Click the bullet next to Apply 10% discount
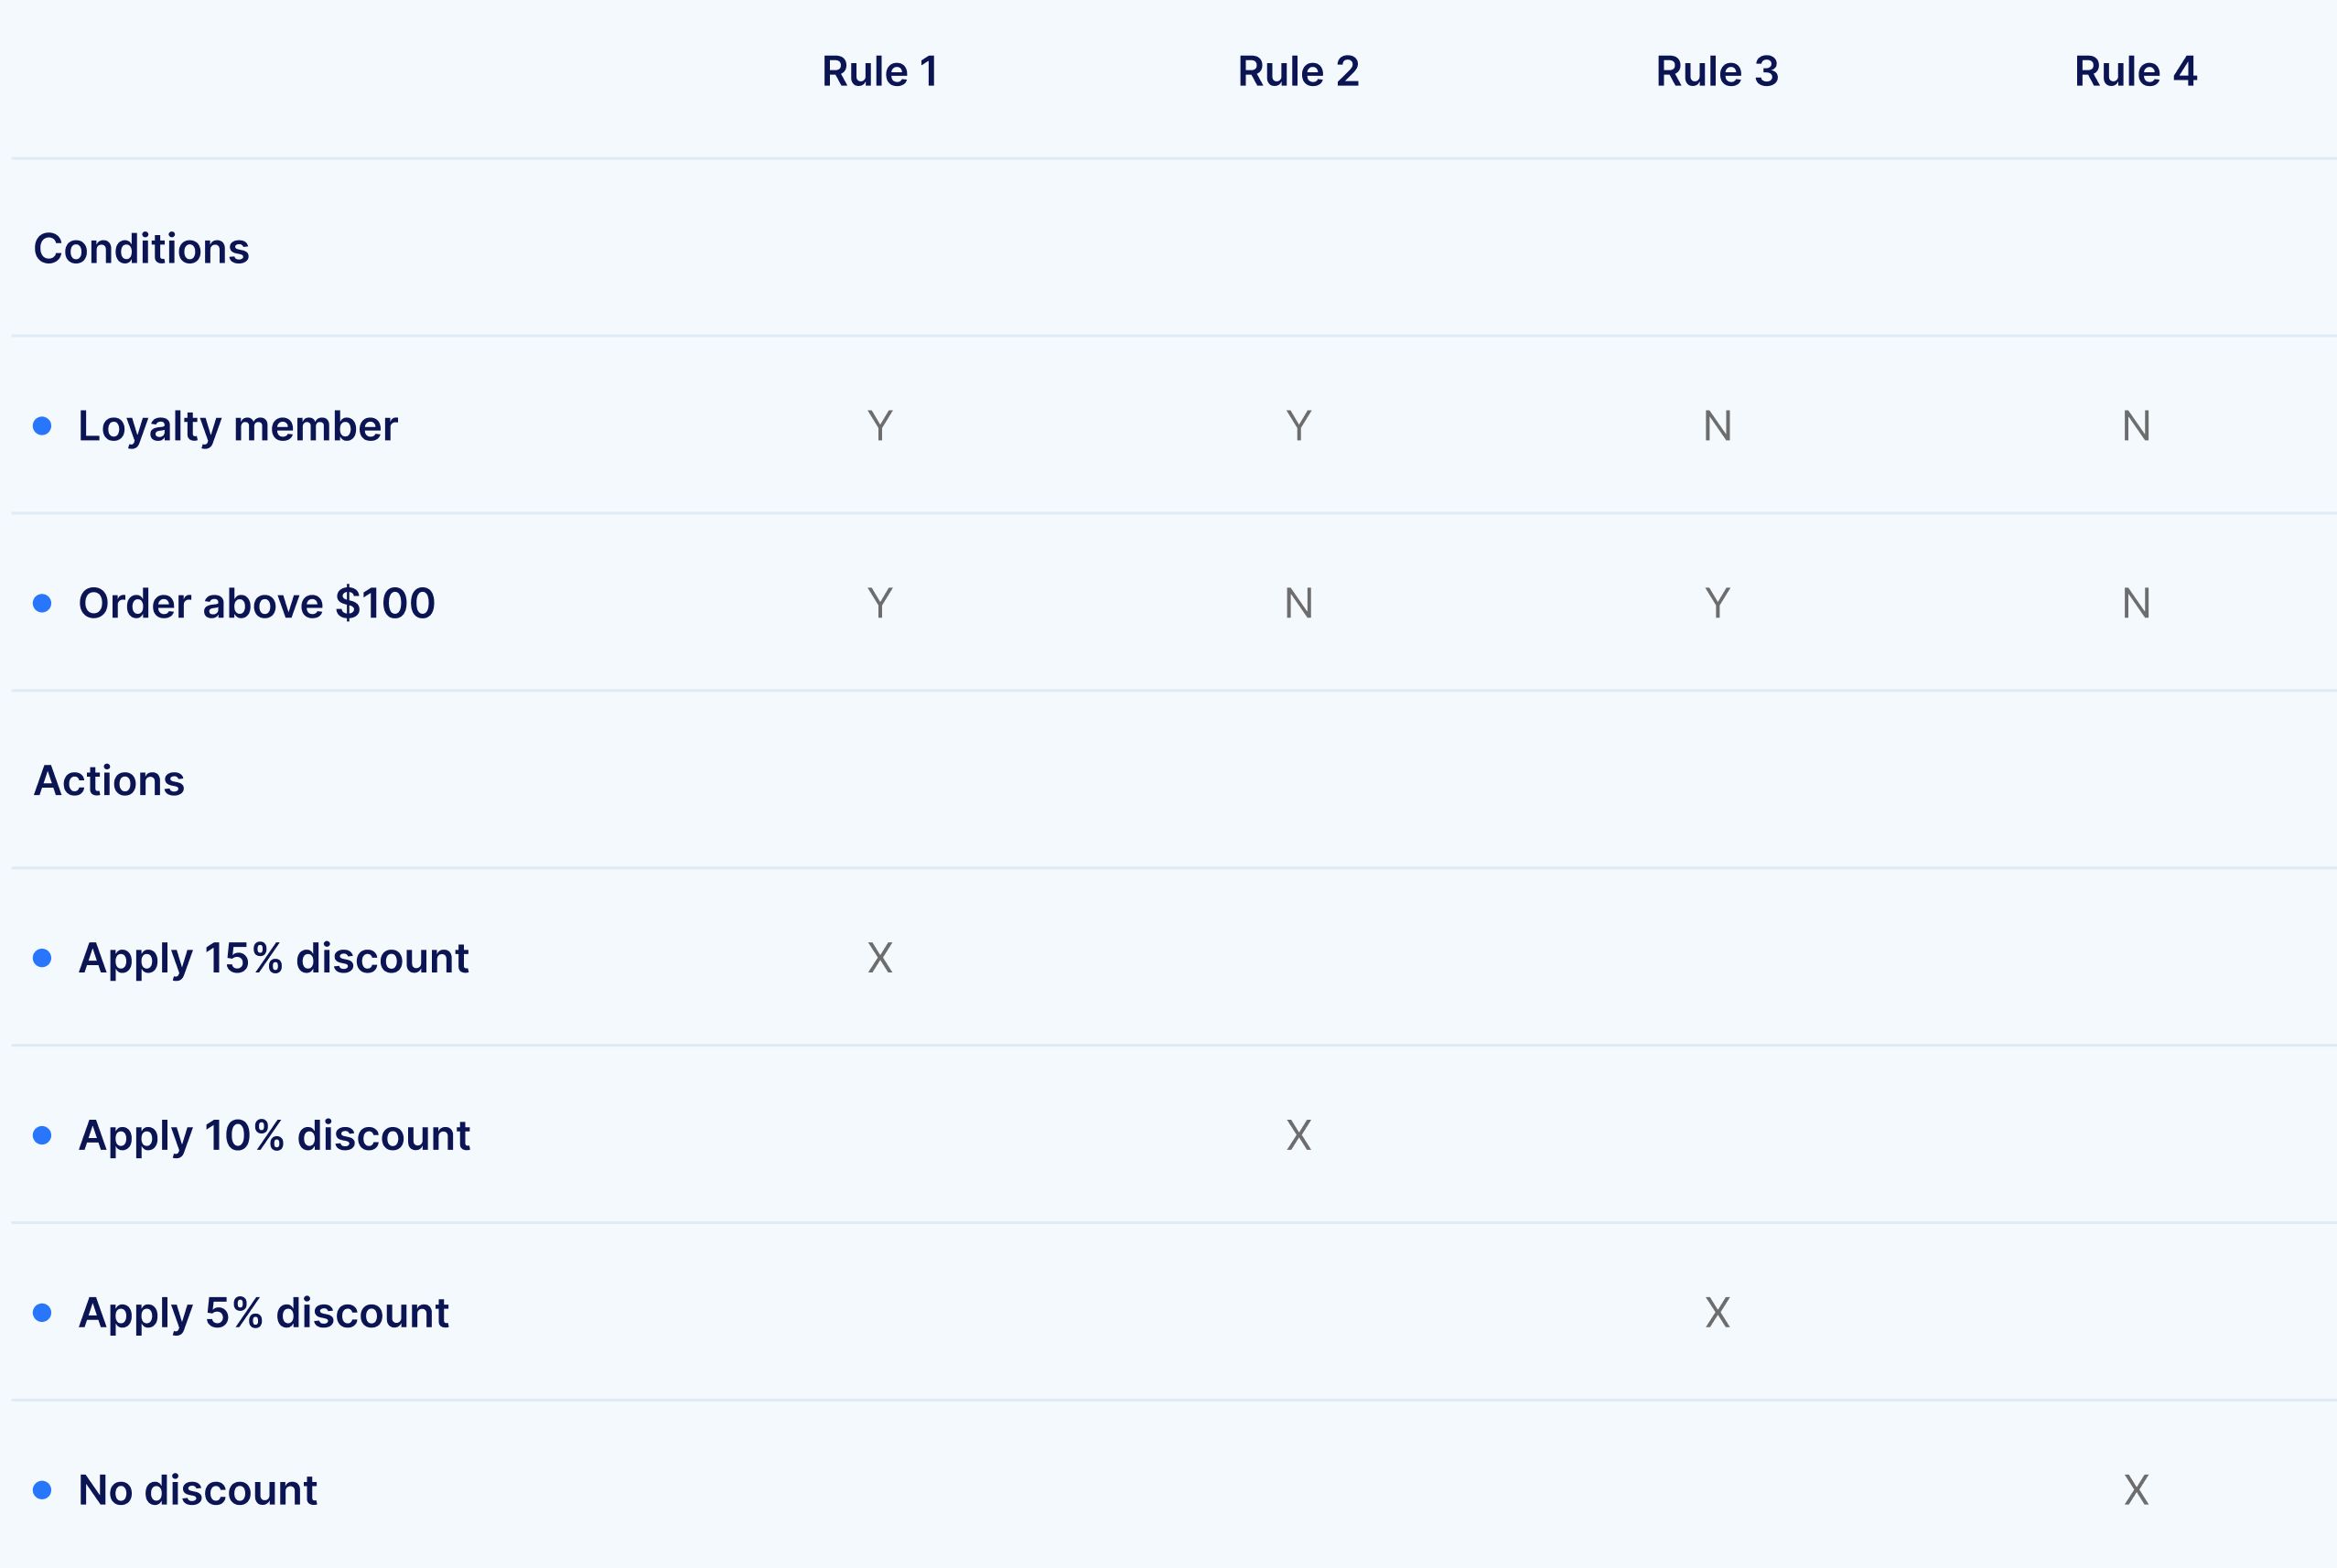The width and height of the screenshot is (2337, 1568). [42, 1135]
